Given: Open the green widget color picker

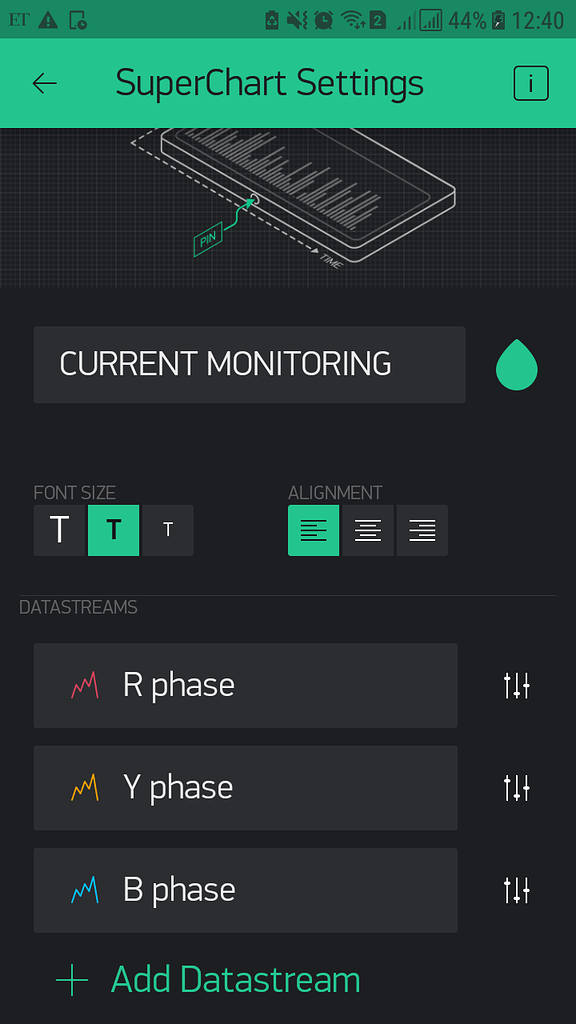Looking at the screenshot, I should tap(517, 365).
